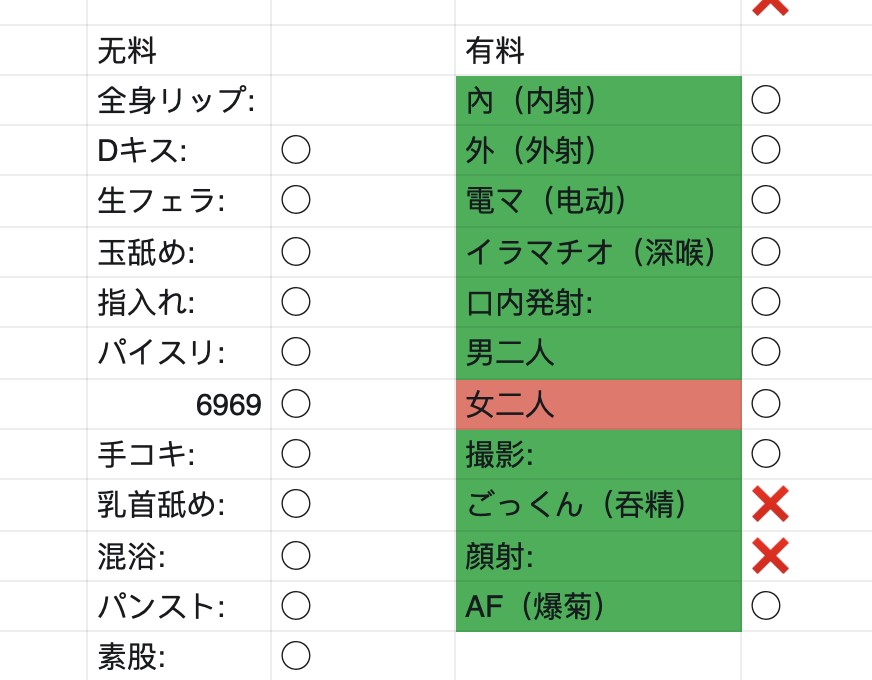
Task: Click the circle mark next to 混浴
Action: (x=296, y=555)
